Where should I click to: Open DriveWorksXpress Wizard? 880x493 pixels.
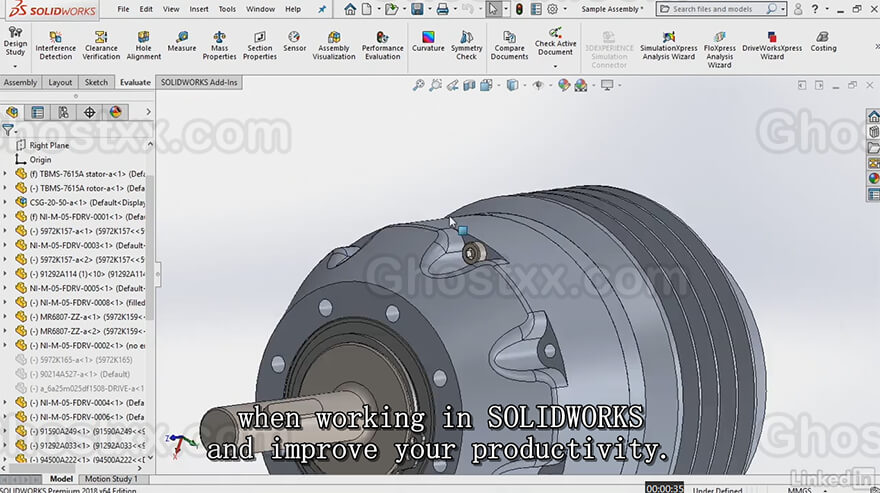[x=772, y=46]
